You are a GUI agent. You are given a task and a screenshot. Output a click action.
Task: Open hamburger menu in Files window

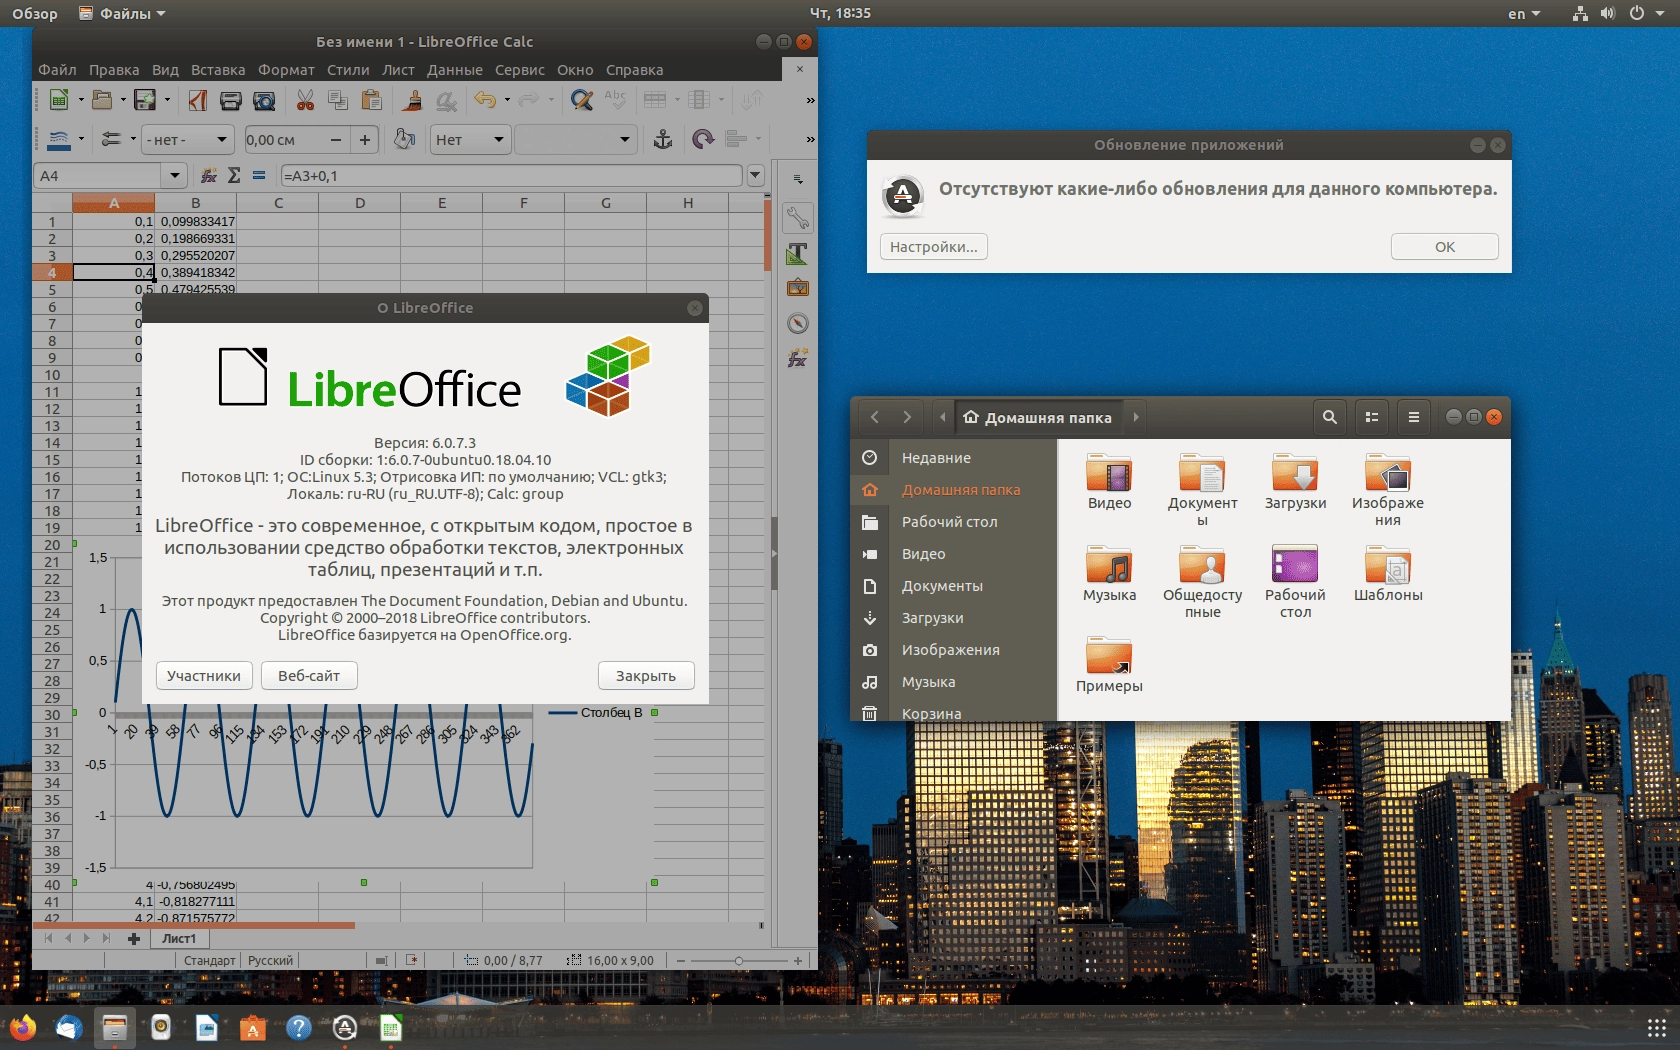pos(1413,417)
